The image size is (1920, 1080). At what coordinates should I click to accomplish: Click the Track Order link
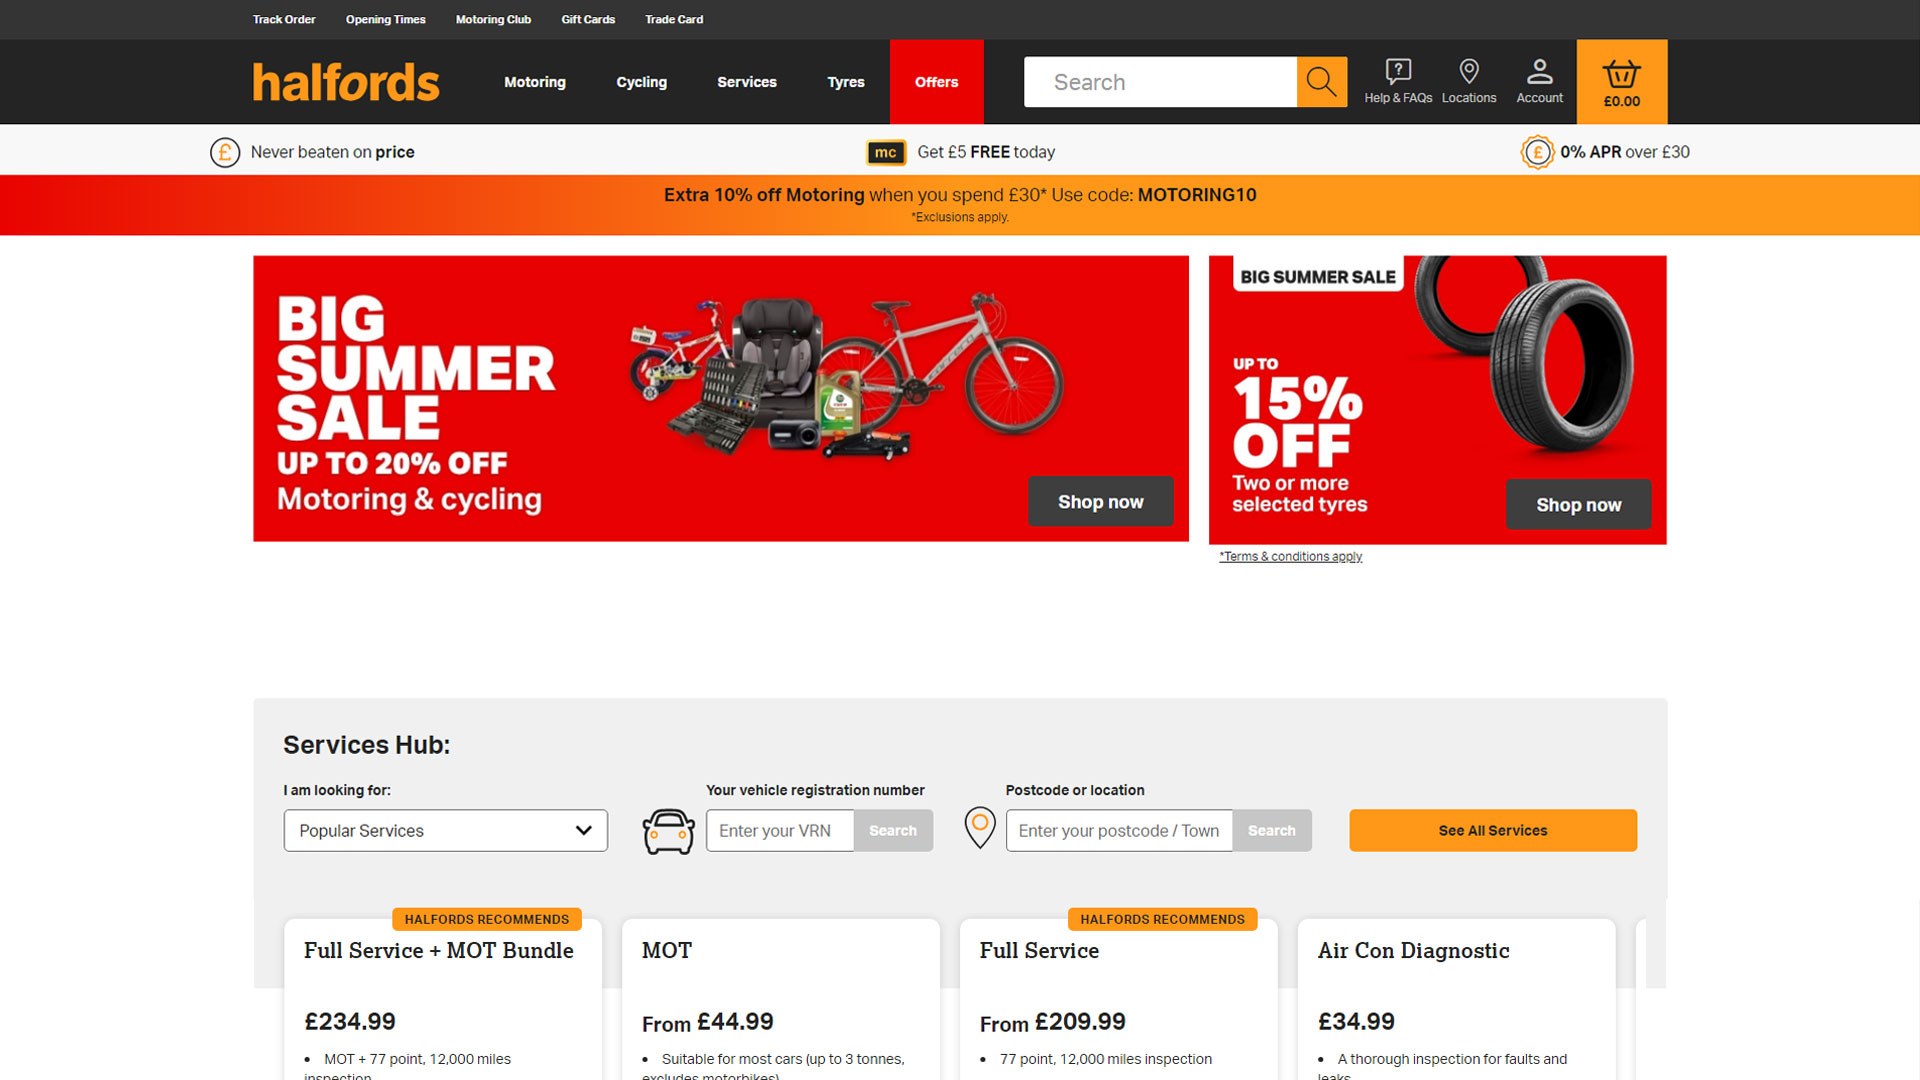pos(284,19)
